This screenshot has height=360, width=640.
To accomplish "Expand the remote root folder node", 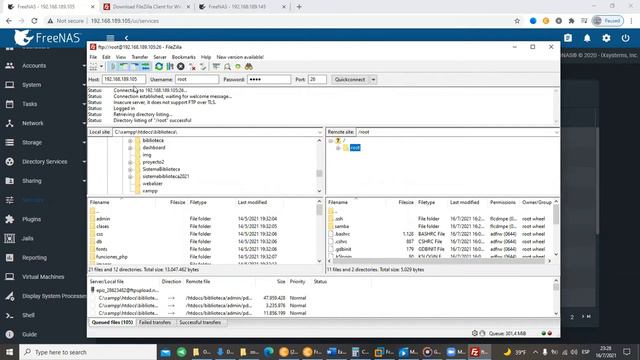I will click(338, 148).
